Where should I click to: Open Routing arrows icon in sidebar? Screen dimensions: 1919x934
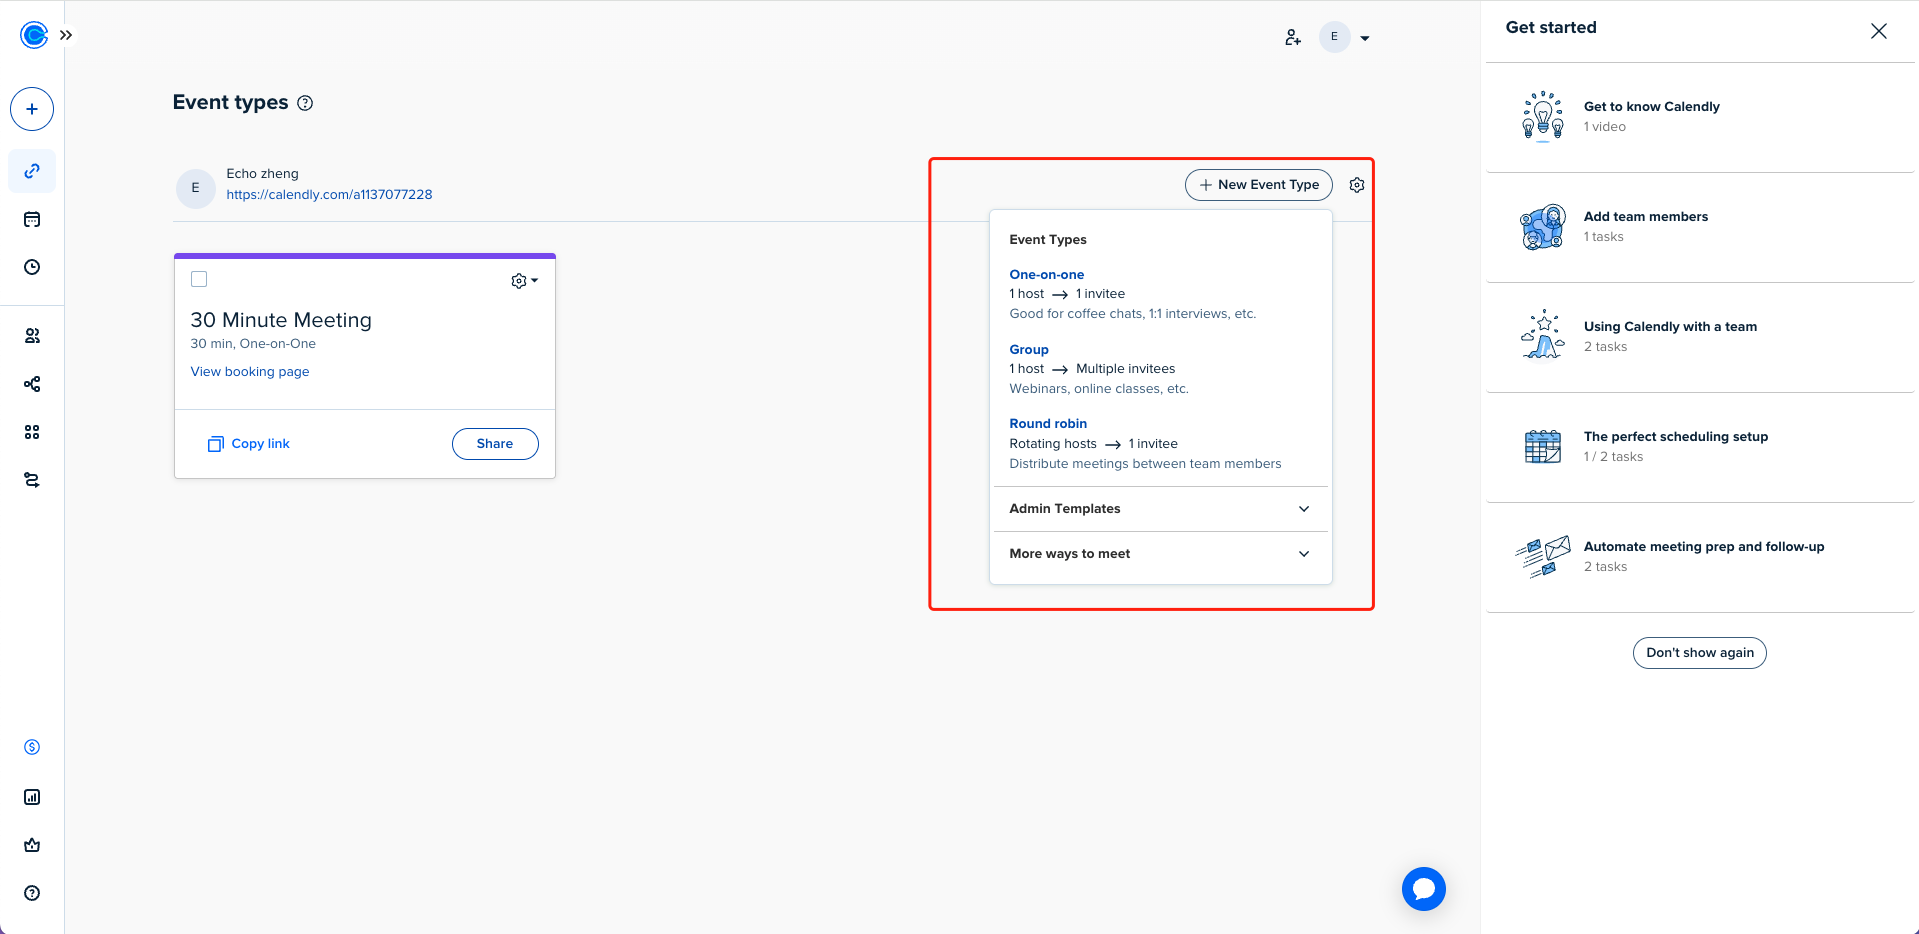(32, 480)
